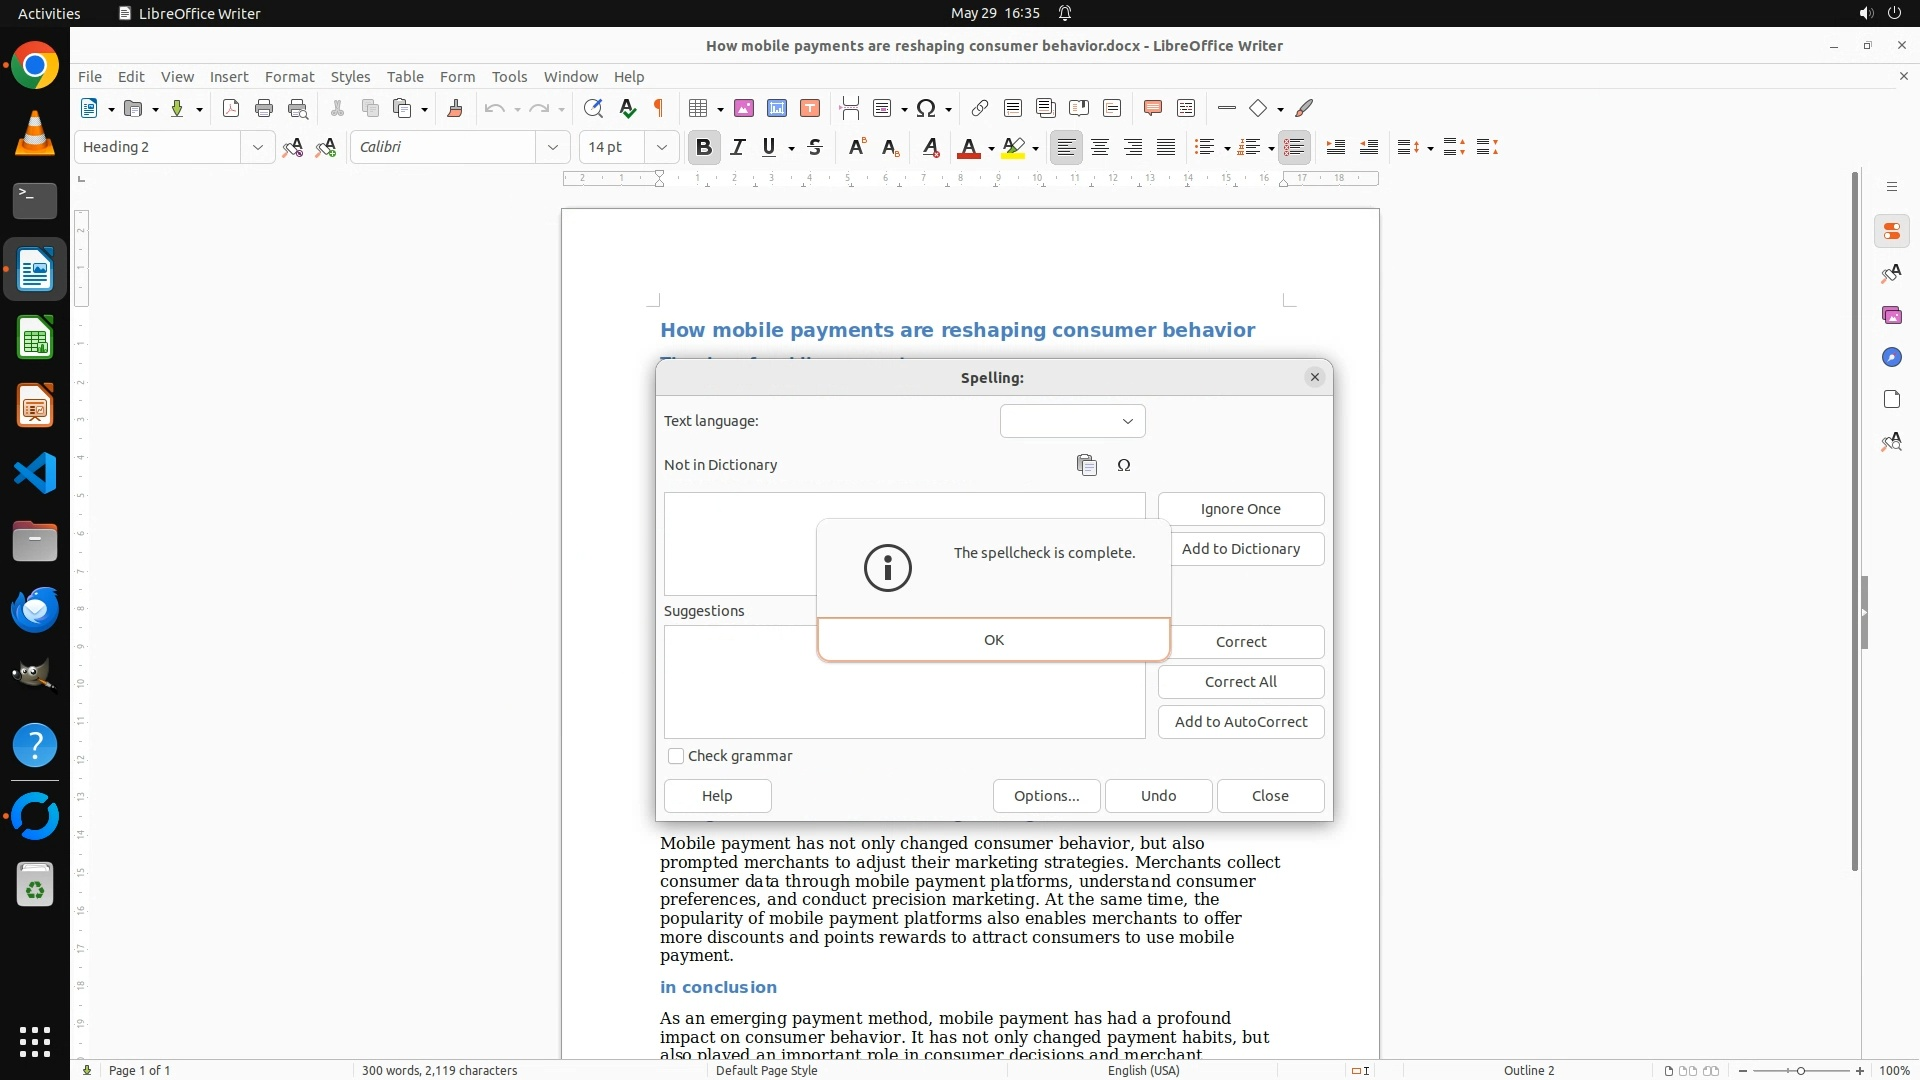
Task: Click the Insert Special Character omega icon
Action: [x=926, y=108]
